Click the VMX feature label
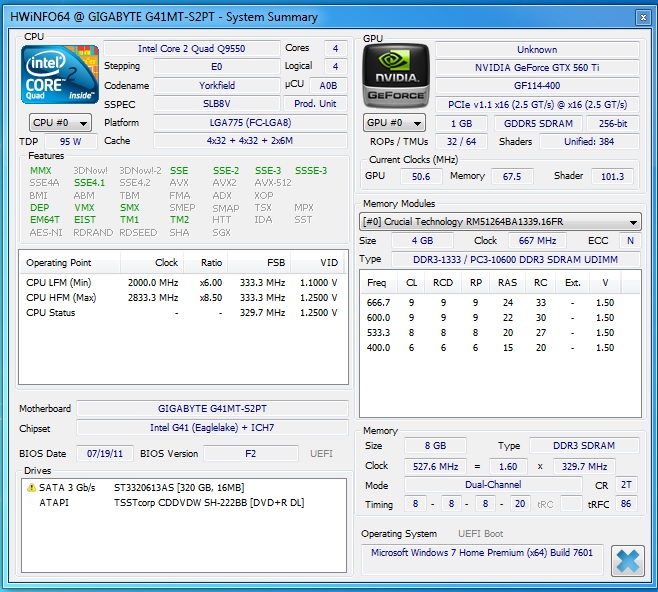The width and height of the screenshot is (658, 592). click(x=84, y=208)
